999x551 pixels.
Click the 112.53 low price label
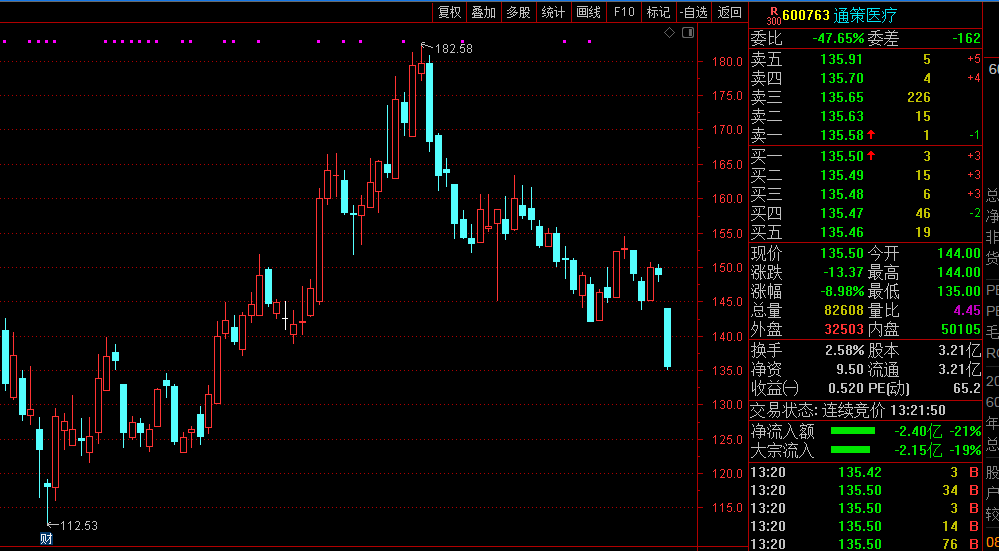(79, 526)
